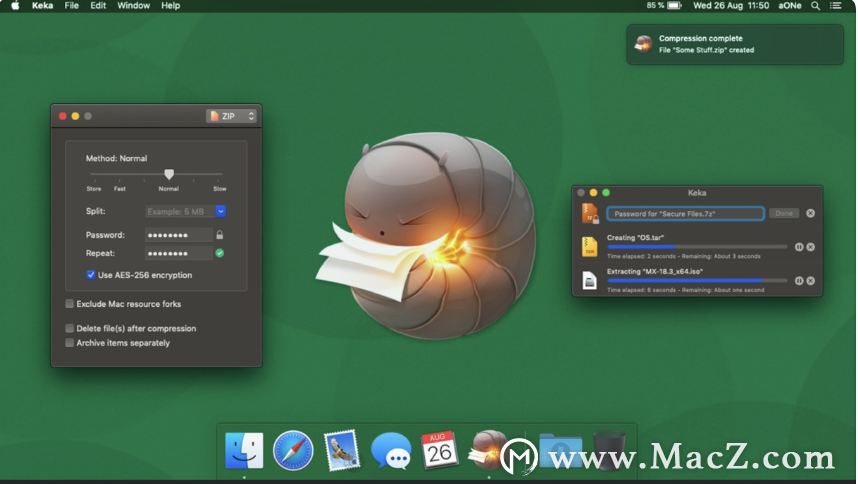The height and width of the screenshot is (484, 858).
Task: Click the TAR archive icon for OS.tar
Action: [589, 247]
